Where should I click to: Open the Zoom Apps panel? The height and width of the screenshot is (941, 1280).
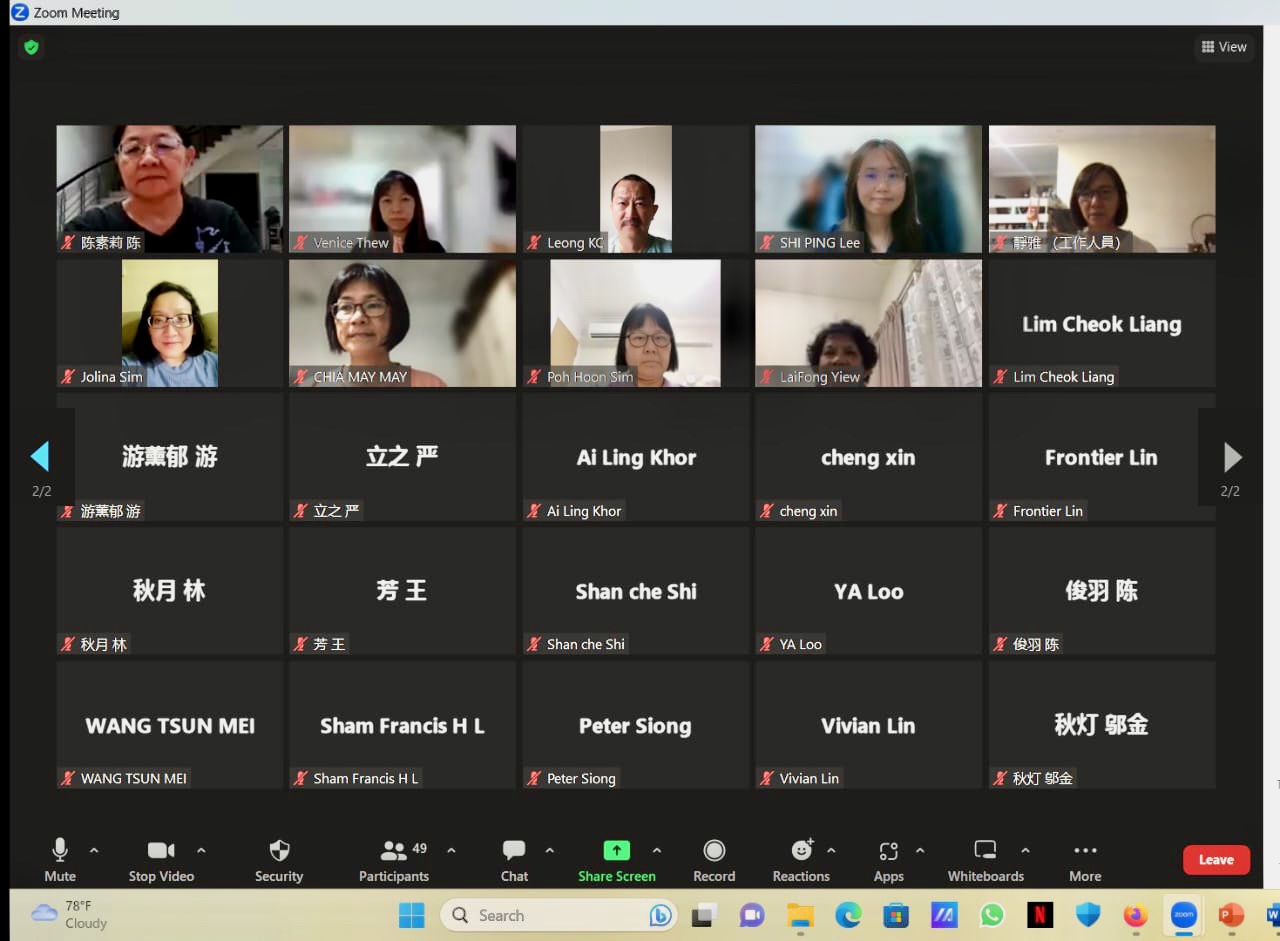tap(888, 859)
